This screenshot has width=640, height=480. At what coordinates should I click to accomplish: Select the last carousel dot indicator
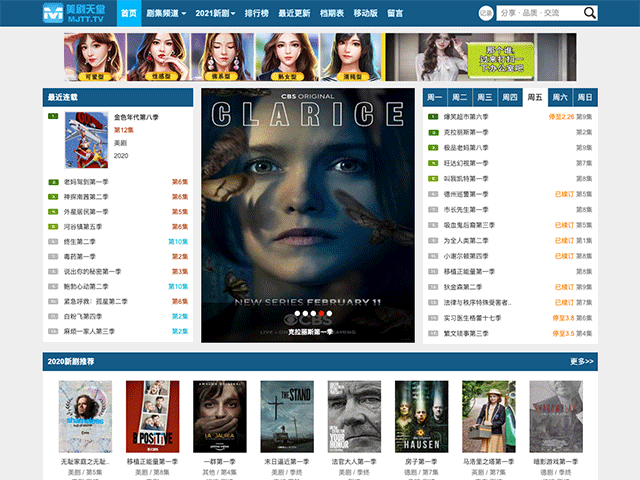click(x=329, y=313)
